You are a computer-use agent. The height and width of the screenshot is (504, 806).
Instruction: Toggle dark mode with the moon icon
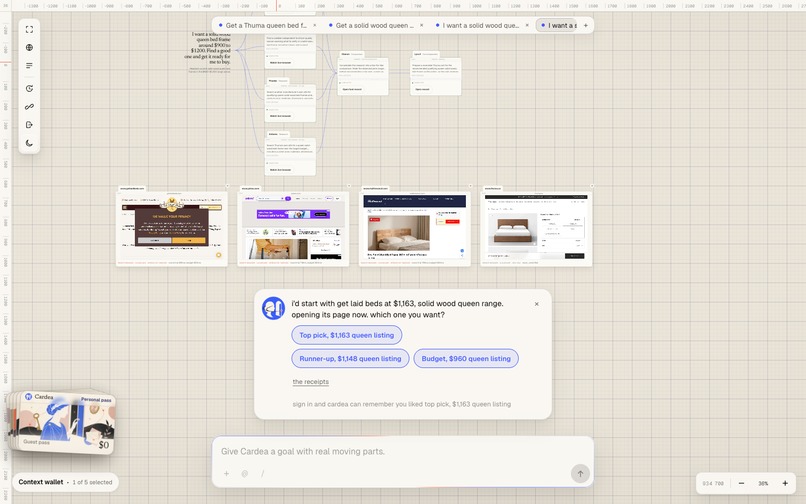(29, 143)
